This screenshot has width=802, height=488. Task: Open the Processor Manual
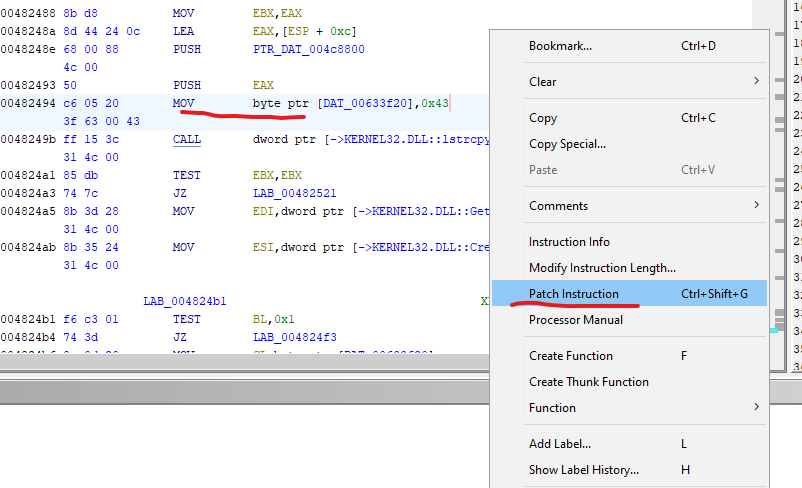click(x=575, y=320)
